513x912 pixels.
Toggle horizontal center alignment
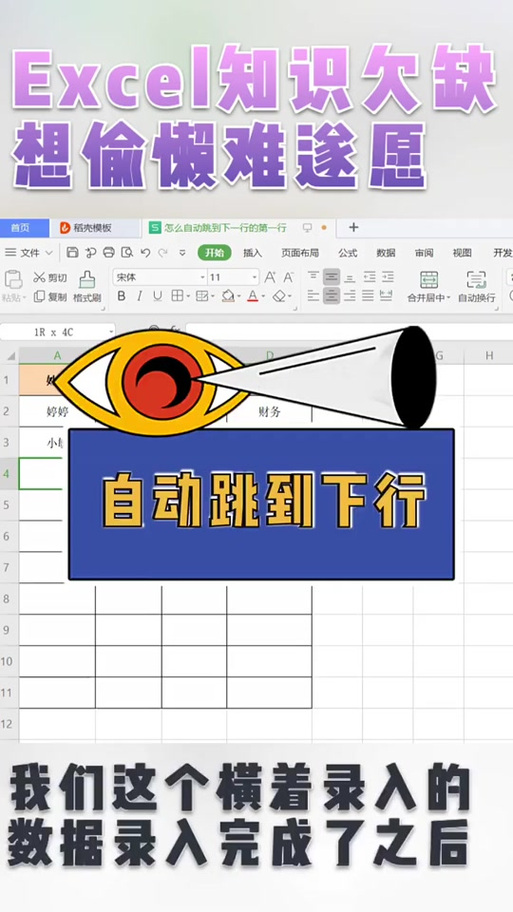[x=332, y=296]
